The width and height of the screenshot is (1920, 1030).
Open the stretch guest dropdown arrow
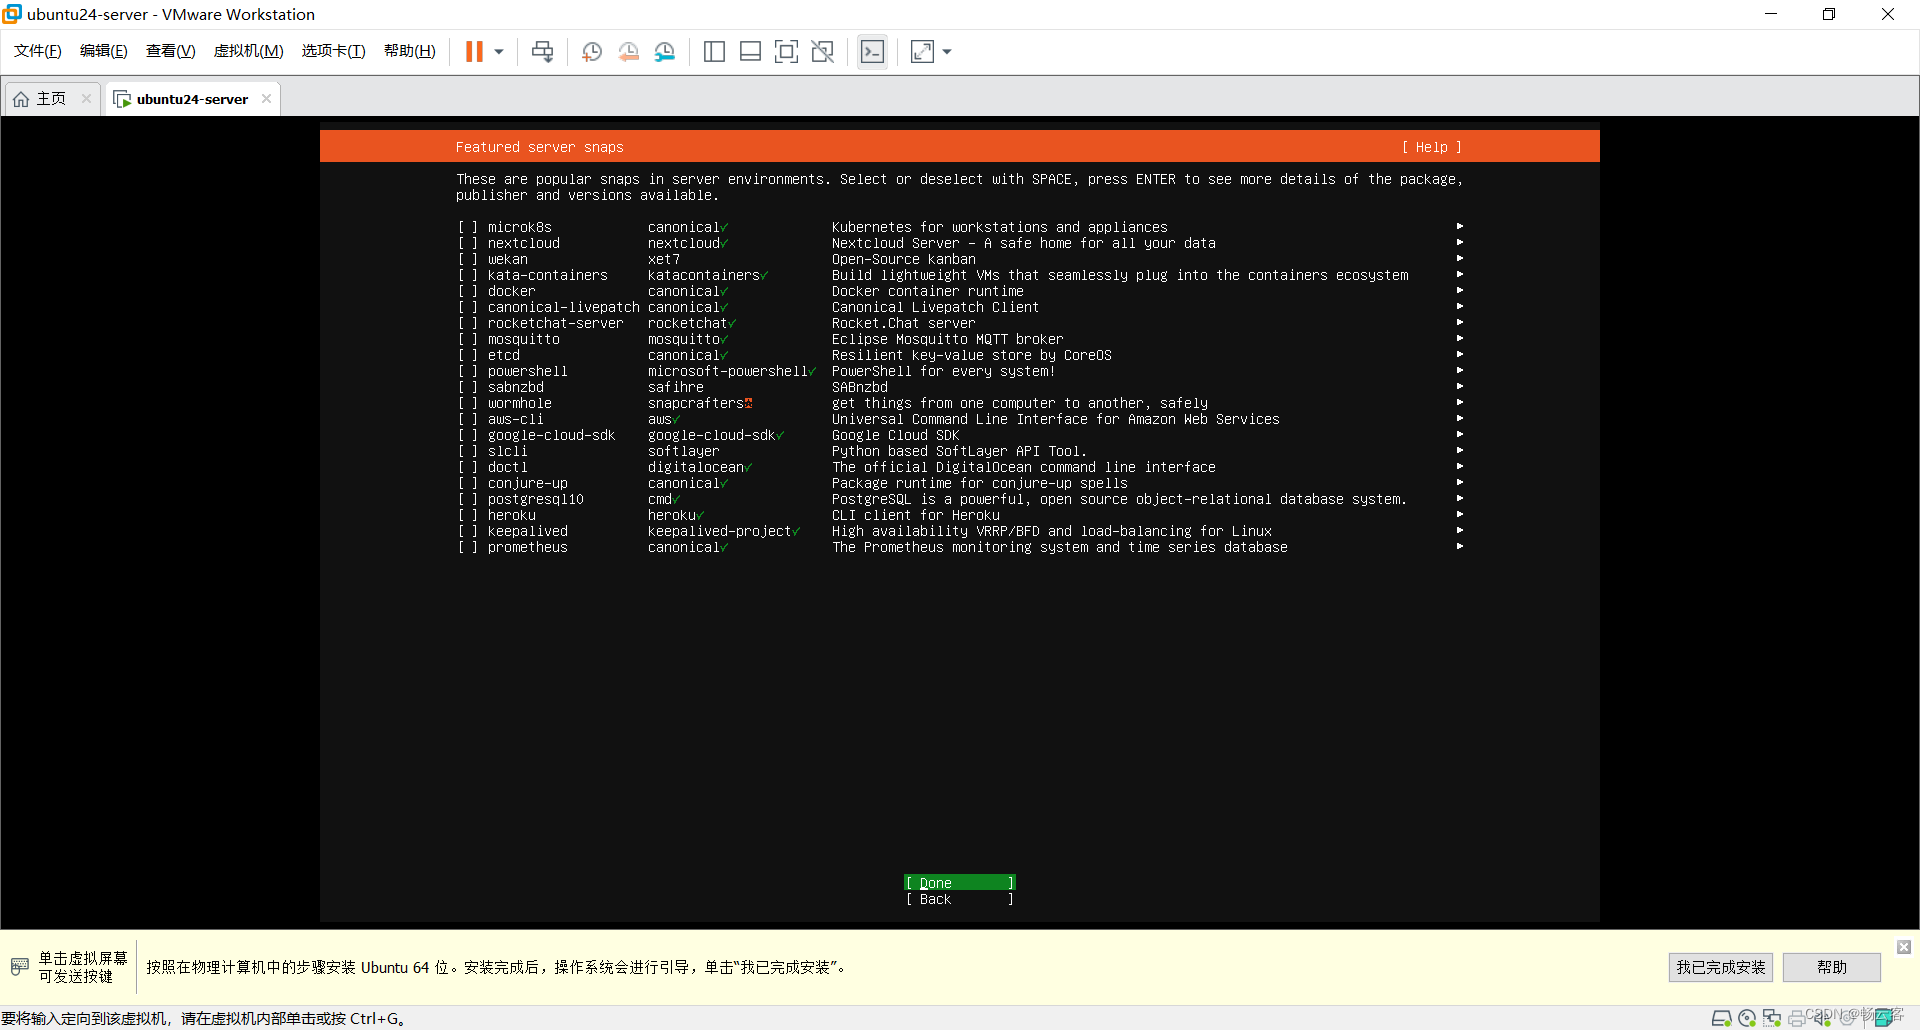coord(947,52)
